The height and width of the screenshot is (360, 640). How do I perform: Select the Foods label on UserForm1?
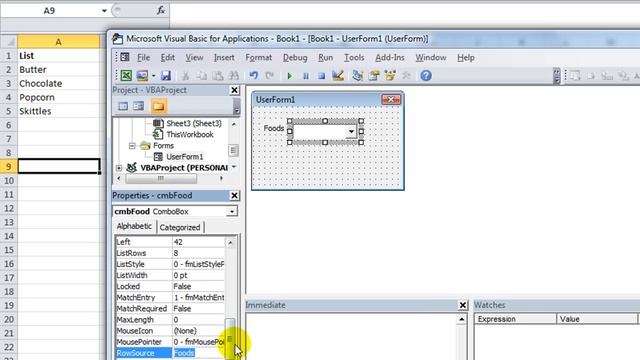point(273,129)
